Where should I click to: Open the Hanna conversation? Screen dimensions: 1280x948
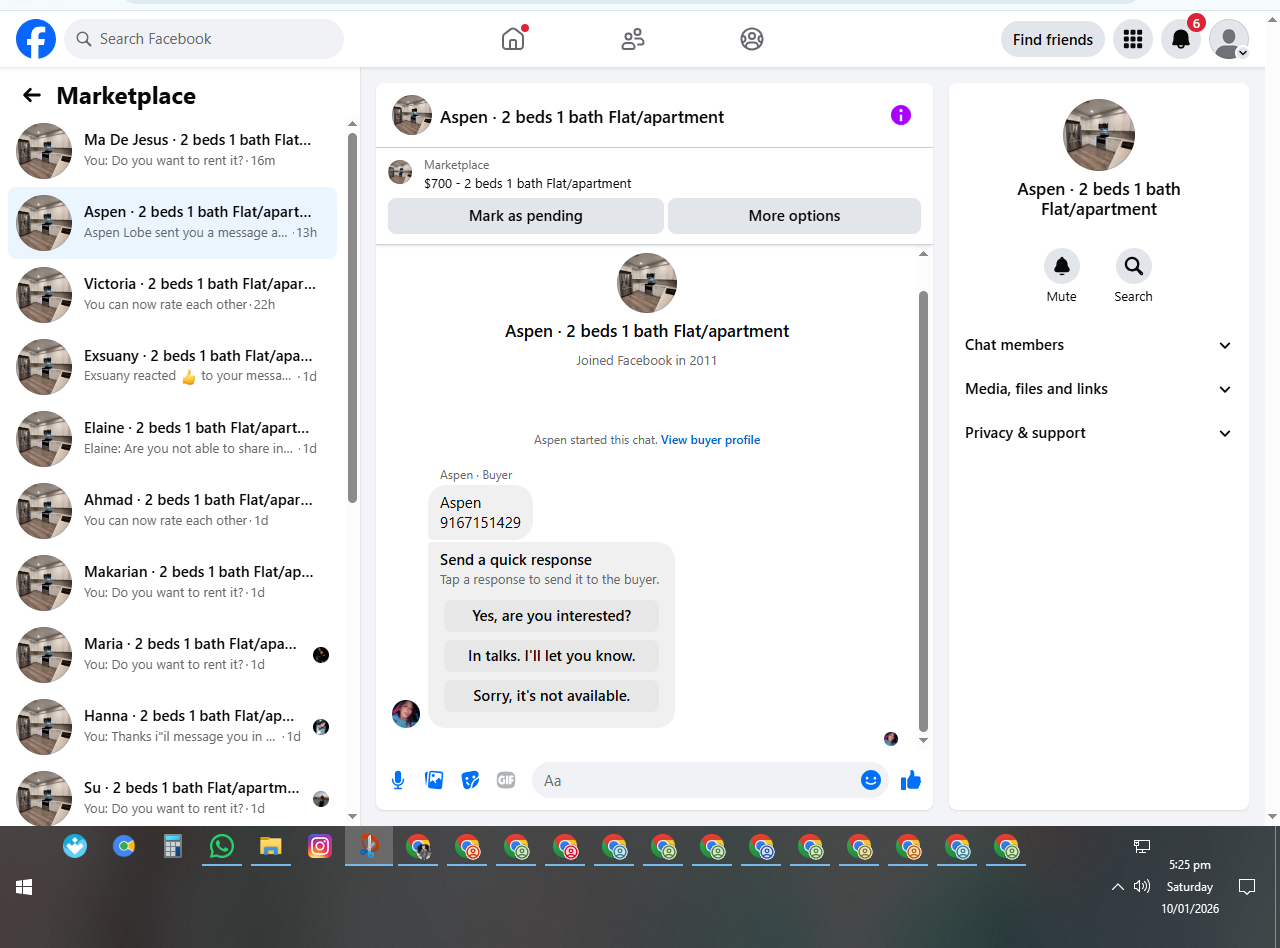pyautogui.click(x=172, y=727)
